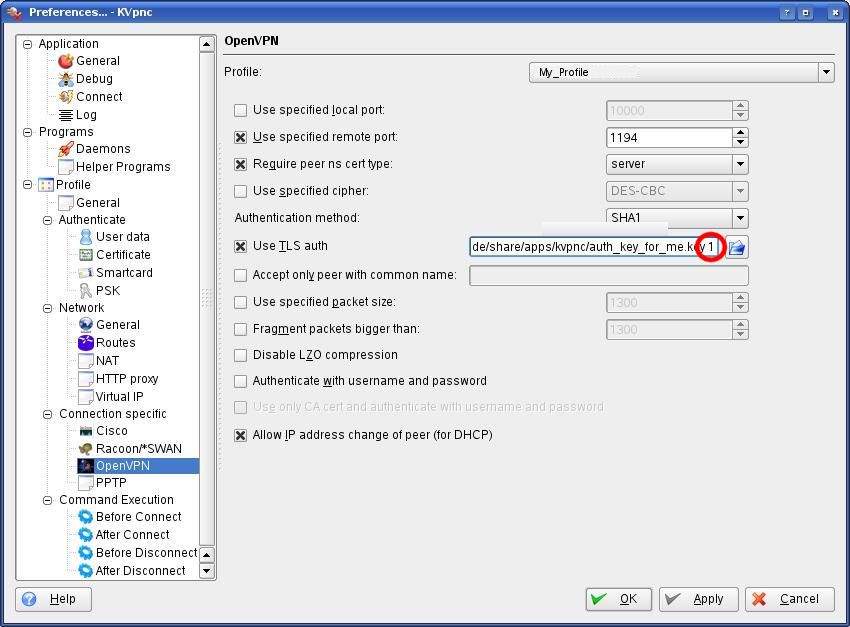Enable Use specified cipher checkbox
Screen dimensions: 850x627
240,191
